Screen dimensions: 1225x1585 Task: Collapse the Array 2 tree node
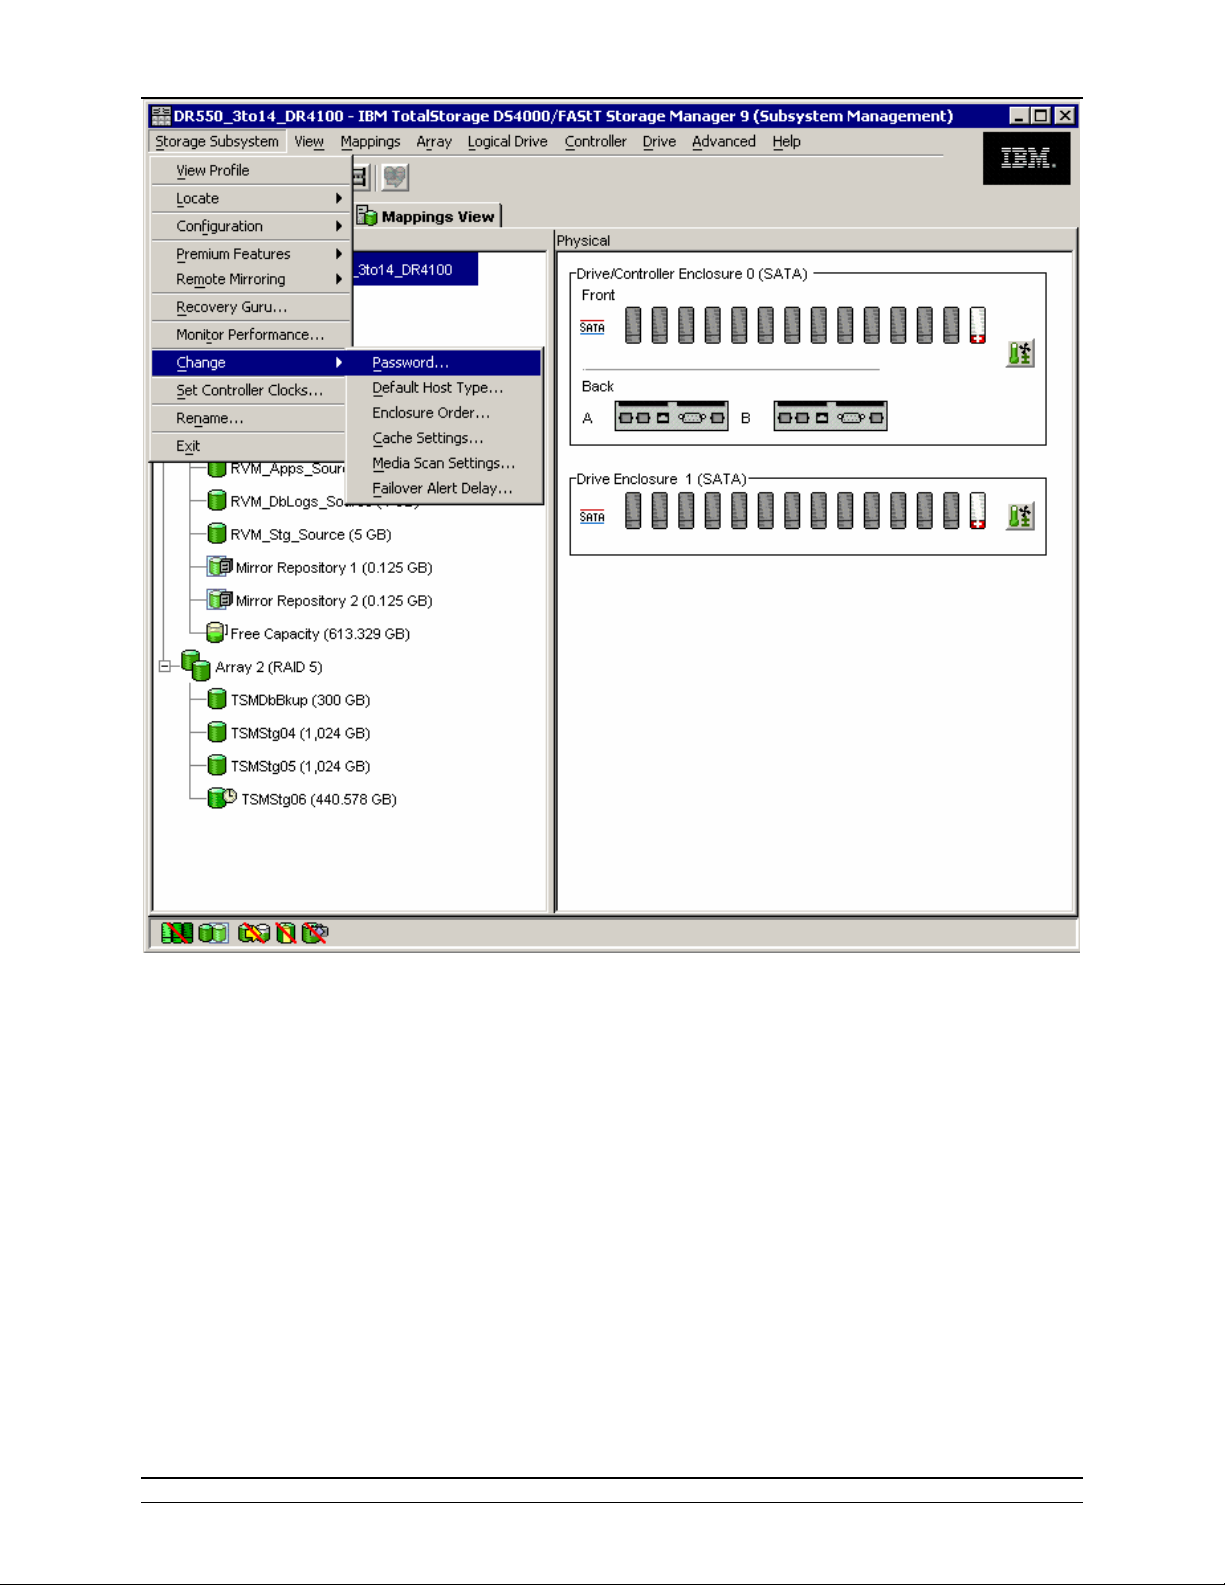point(164,666)
